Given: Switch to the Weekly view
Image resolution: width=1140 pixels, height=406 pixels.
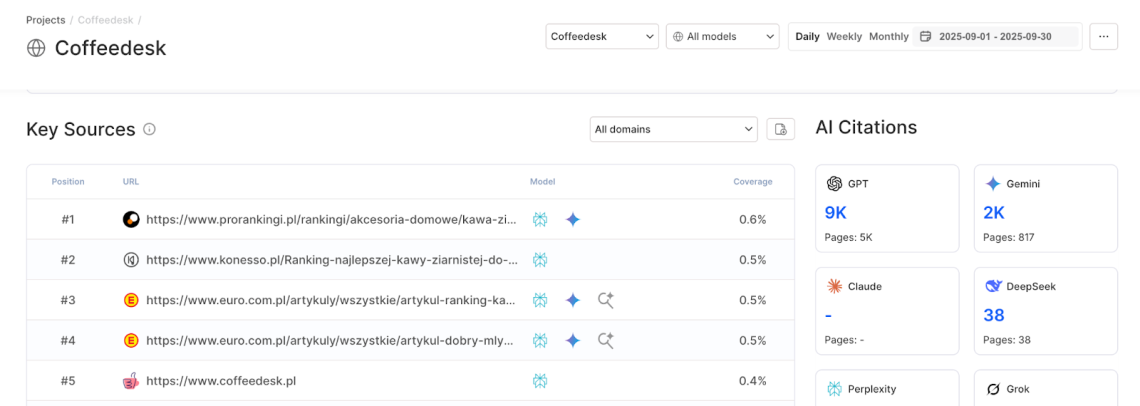Looking at the screenshot, I should click(x=844, y=36).
